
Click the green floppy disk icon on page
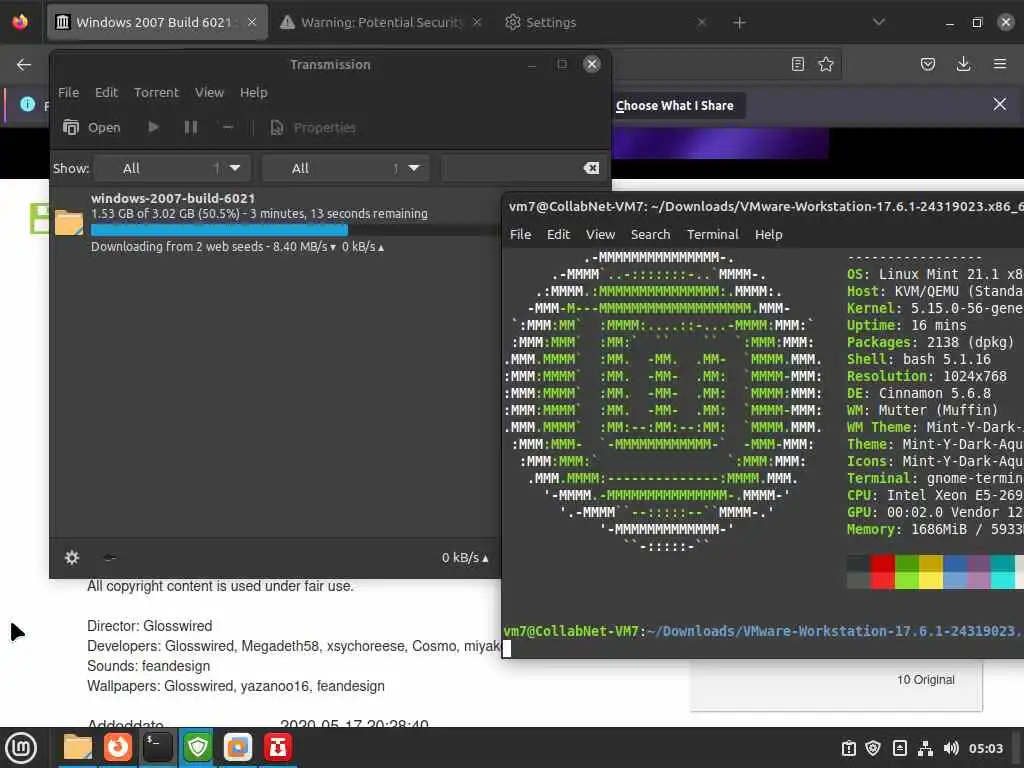click(x=39, y=219)
